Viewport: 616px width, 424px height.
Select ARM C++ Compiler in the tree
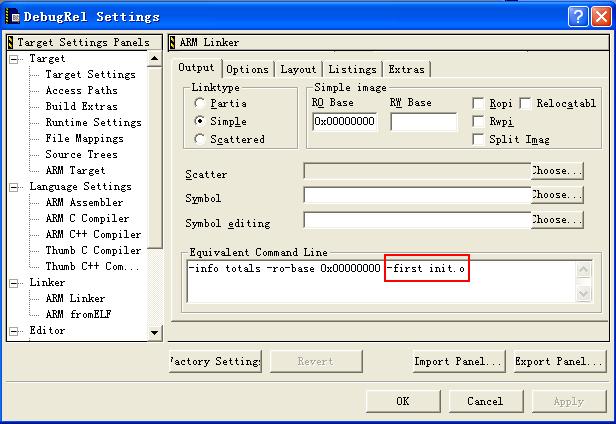click(x=93, y=235)
